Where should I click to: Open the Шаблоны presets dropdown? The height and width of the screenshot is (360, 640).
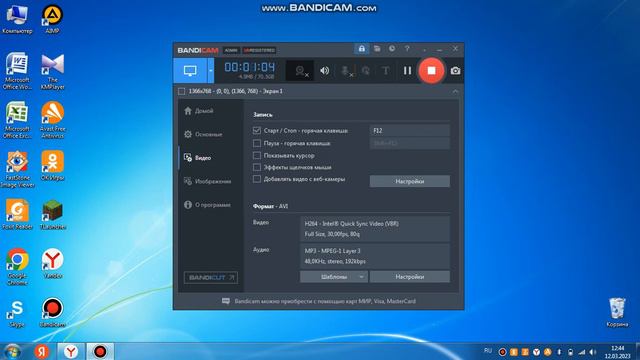pyautogui.click(x=334, y=277)
